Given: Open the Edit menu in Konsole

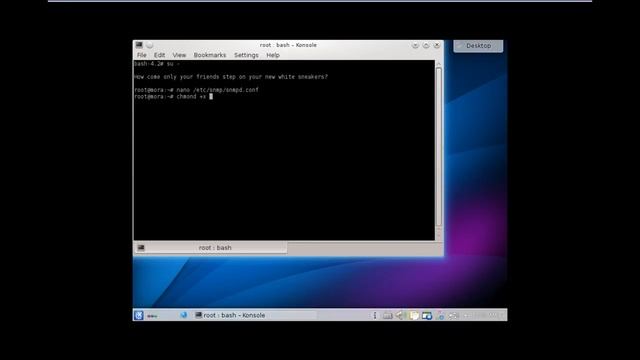Looking at the screenshot, I should point(159,55).
